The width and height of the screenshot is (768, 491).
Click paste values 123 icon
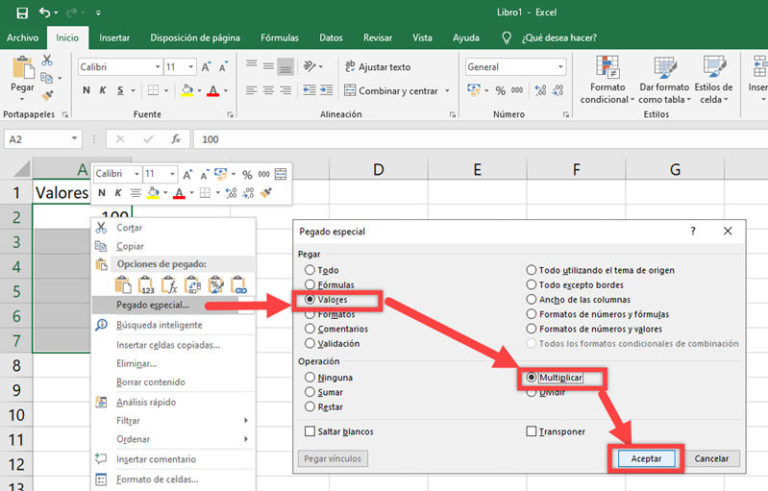(146, 285)
